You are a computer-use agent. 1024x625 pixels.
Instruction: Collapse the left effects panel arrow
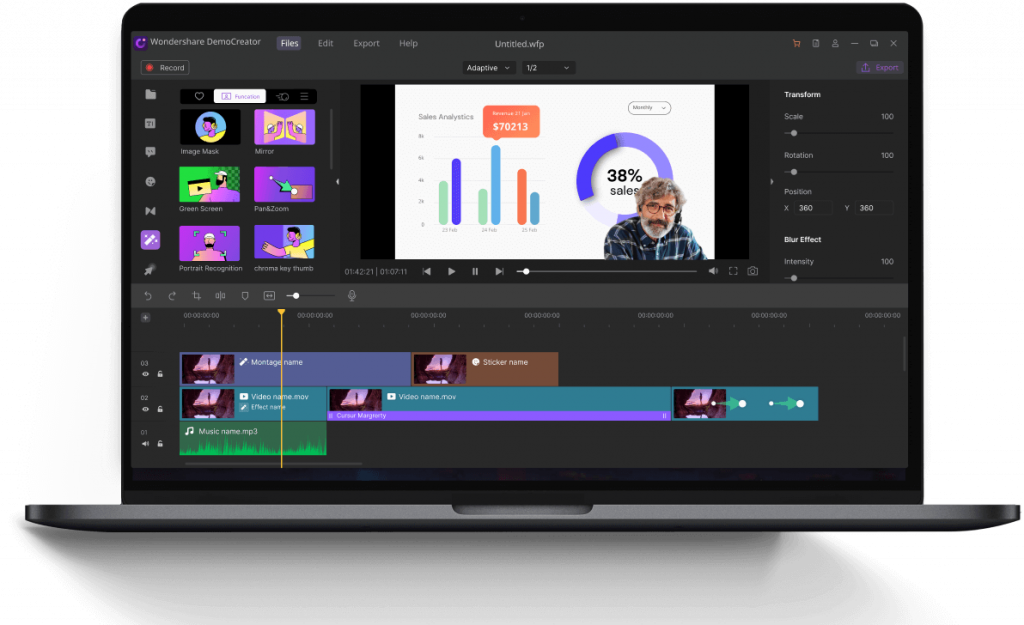pos(337,182)
